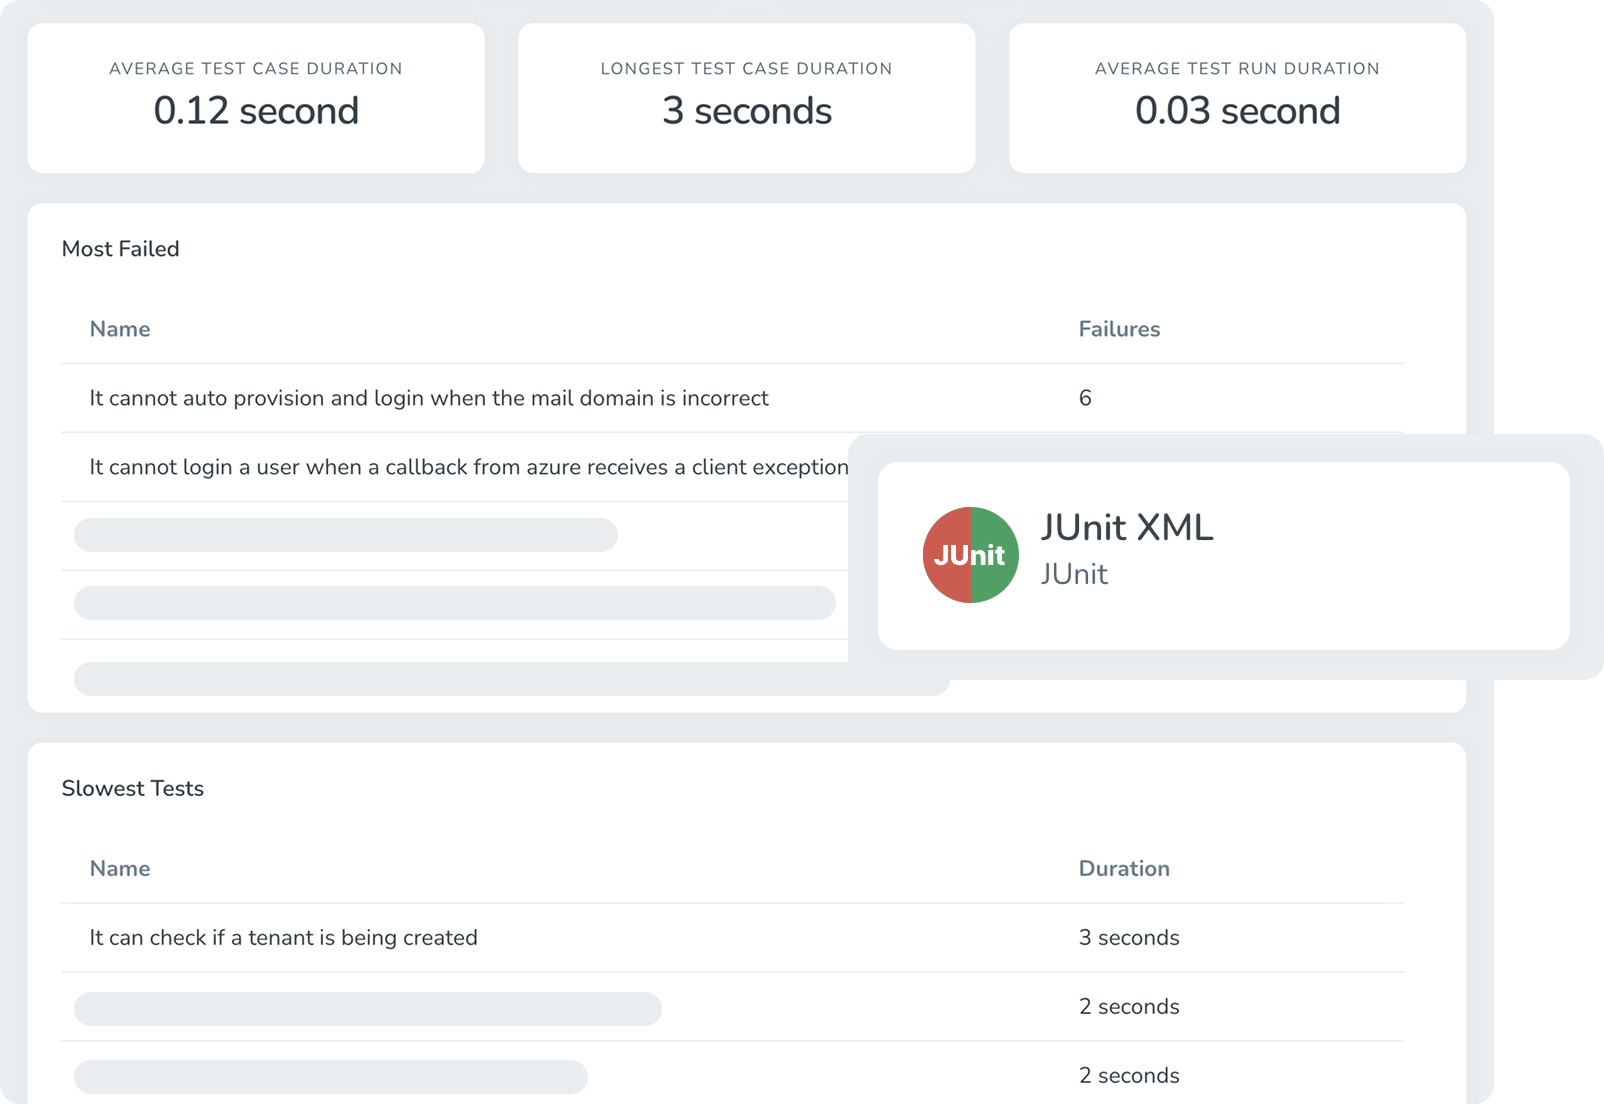Viewport: 1604px width, 1104px height.
Task: Open the azure client exception test row
Action: click(x=455, y=467)
